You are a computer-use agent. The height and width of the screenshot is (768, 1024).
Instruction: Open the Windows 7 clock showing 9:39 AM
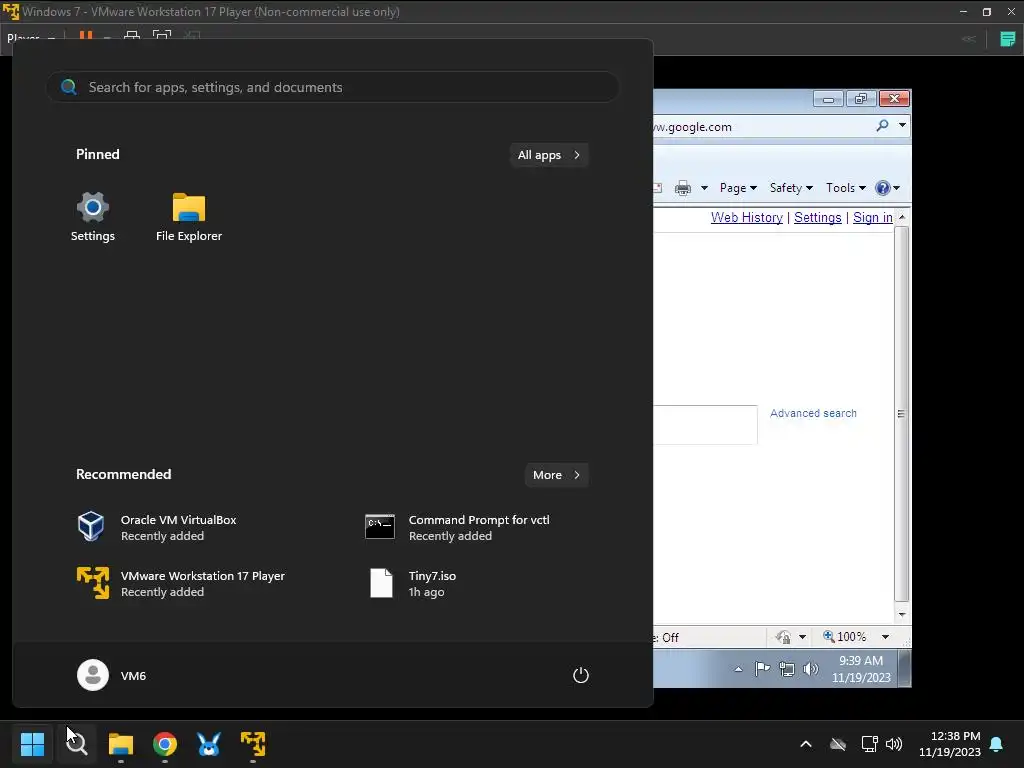(x=861, y=669)
